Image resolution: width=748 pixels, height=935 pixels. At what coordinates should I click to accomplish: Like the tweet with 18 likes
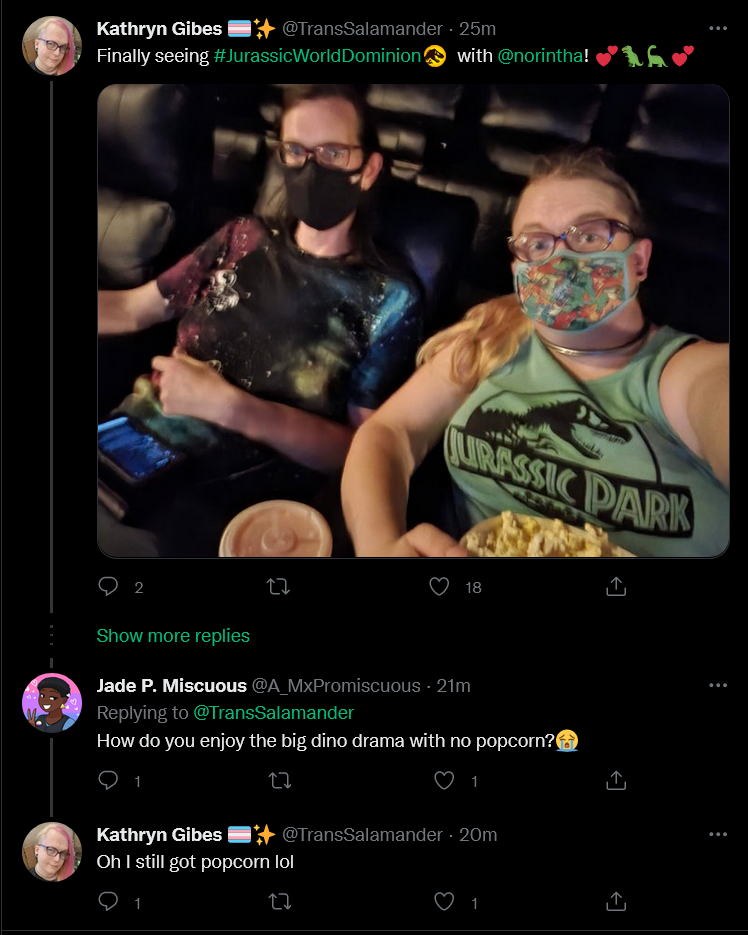pyautogui.click(x=440, y=587)
